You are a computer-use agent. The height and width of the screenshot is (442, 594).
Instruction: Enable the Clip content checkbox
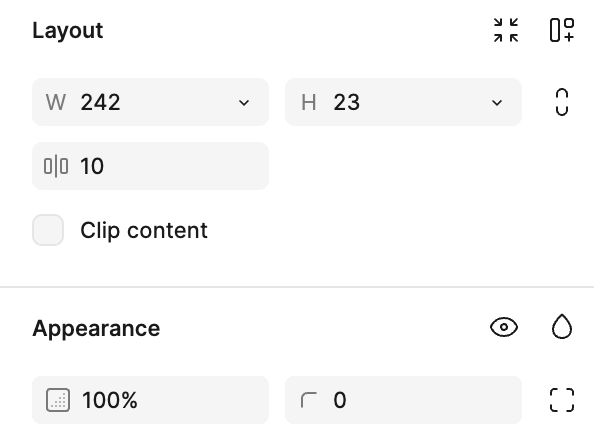pyautogui.click(x=48, y=230)
